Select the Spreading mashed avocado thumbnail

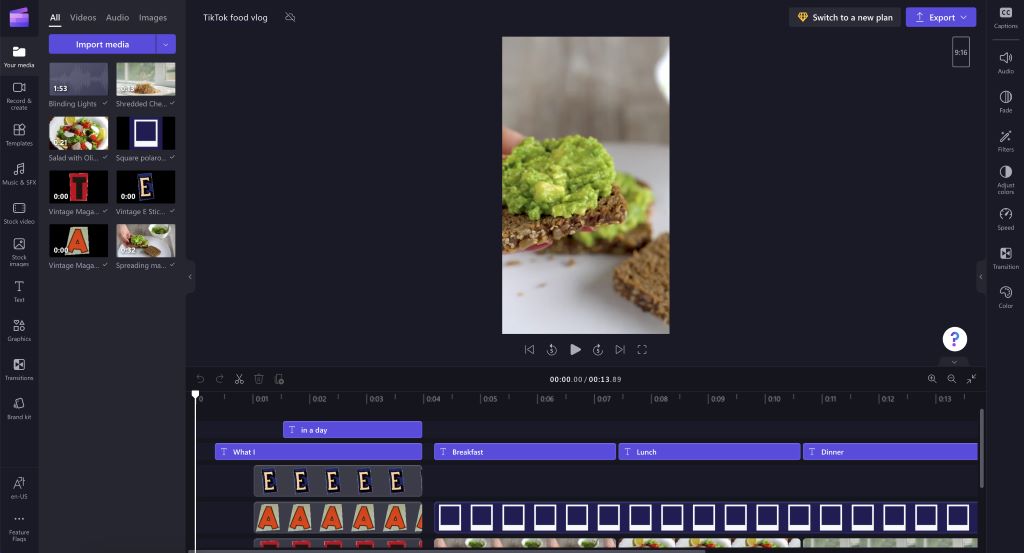tap(146, 240)
